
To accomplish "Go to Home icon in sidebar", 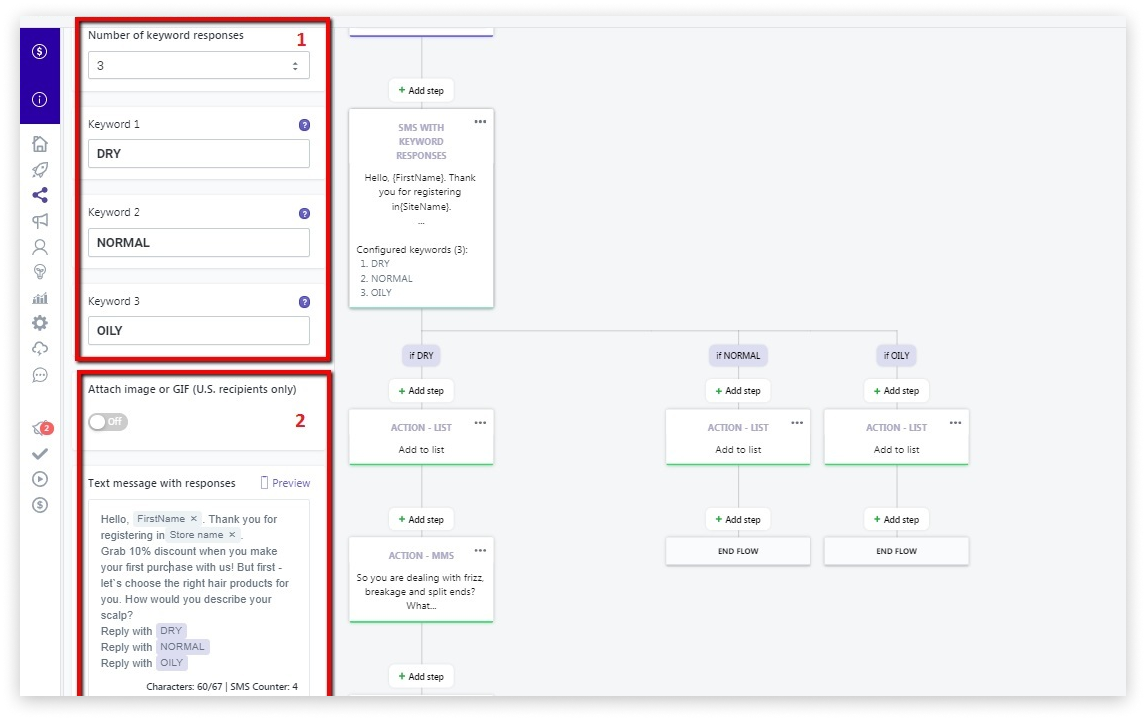I will coord(40,144).
